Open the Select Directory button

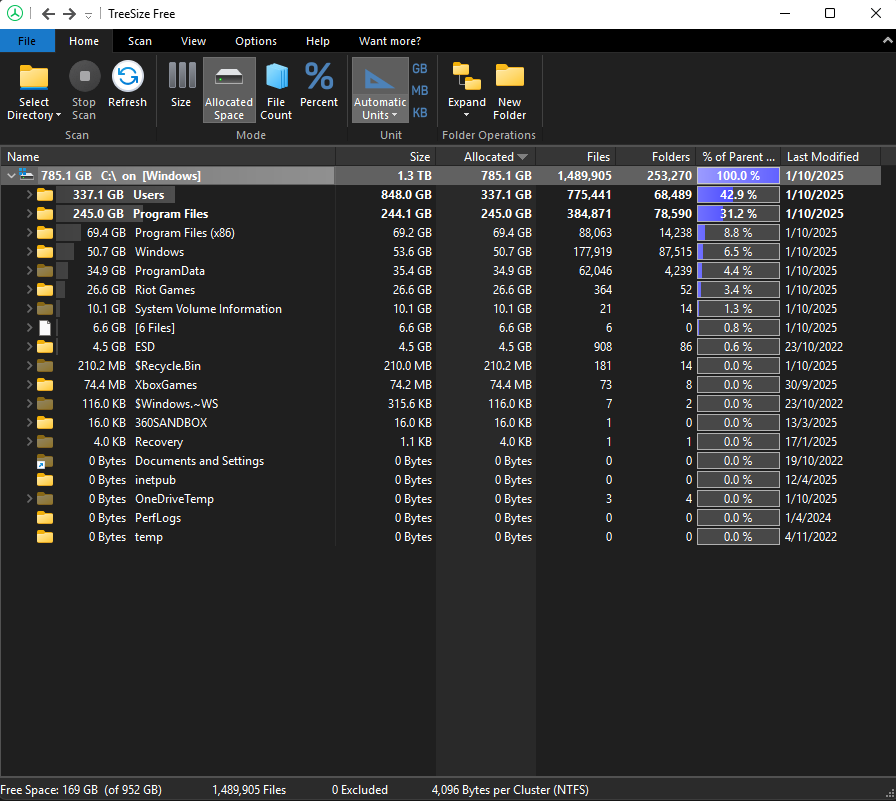pyautogui.click(x=34, y=91)
